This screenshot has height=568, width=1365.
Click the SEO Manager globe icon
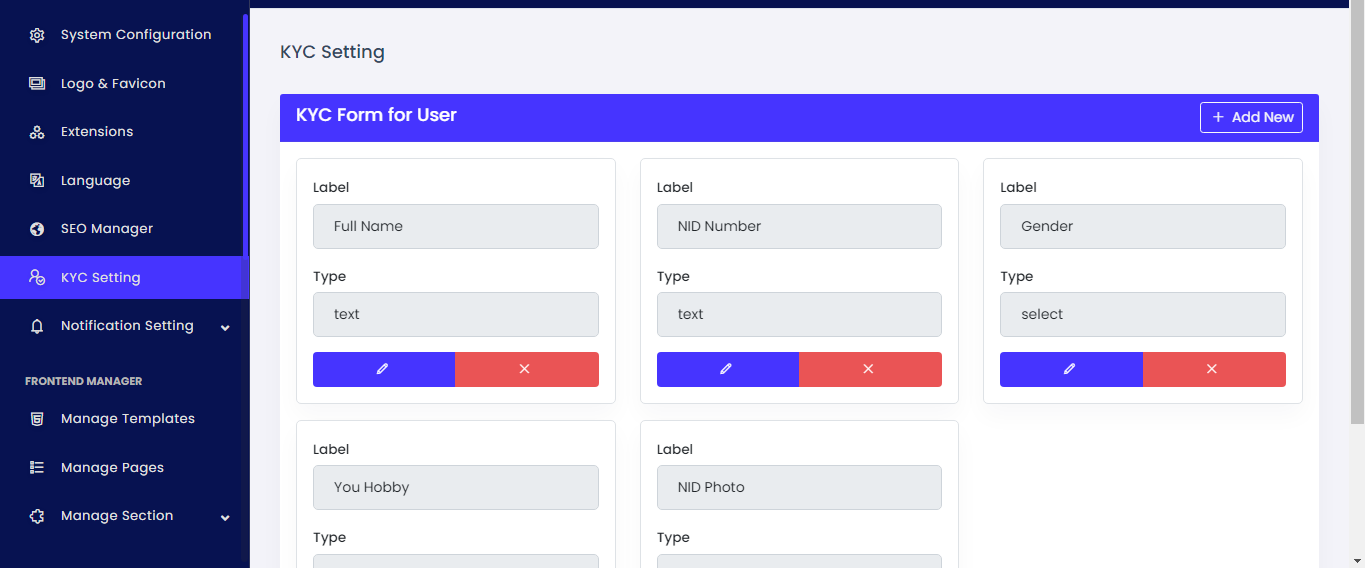tap(37, 229)
